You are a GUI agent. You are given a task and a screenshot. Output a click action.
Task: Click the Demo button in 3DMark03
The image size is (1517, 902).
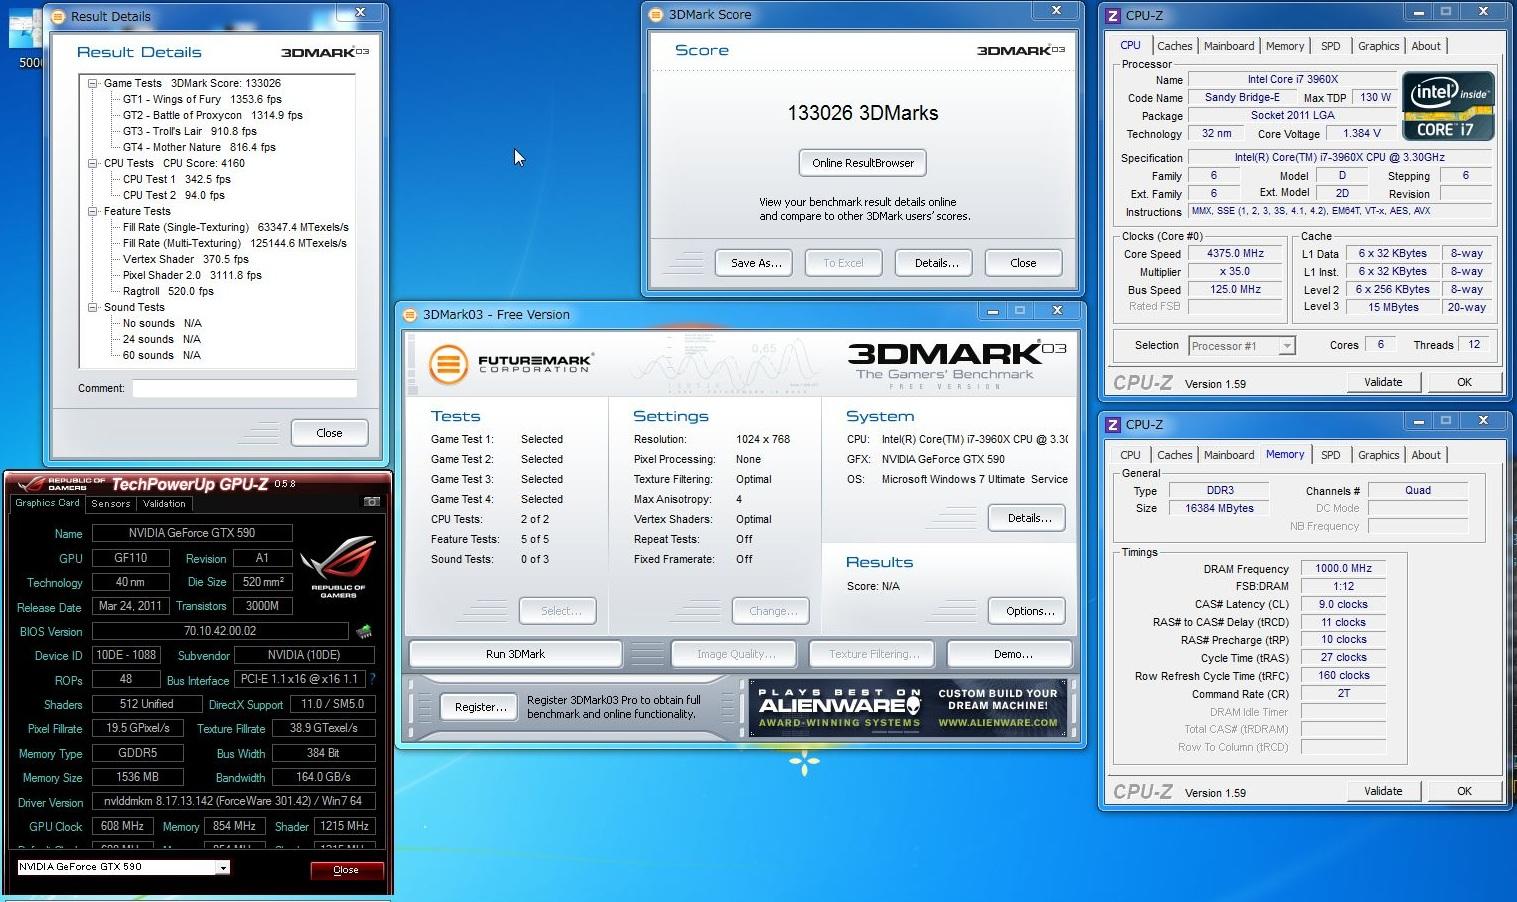1010,654
